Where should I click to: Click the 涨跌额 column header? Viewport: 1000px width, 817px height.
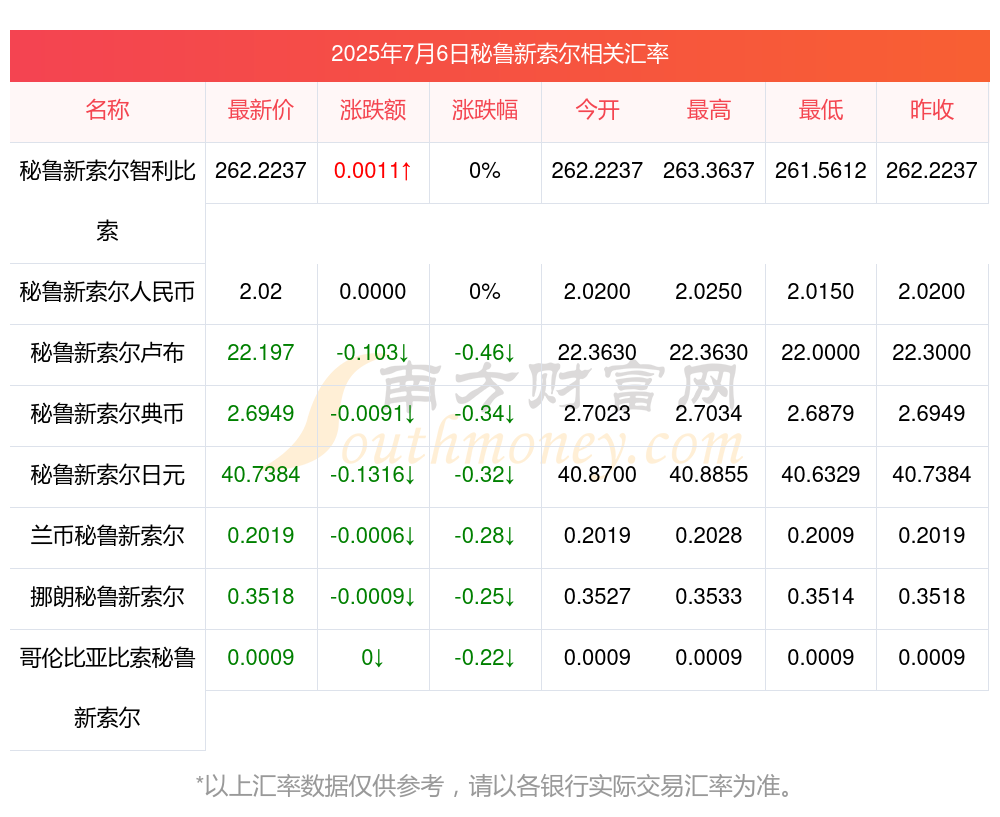tap(373, 110)
